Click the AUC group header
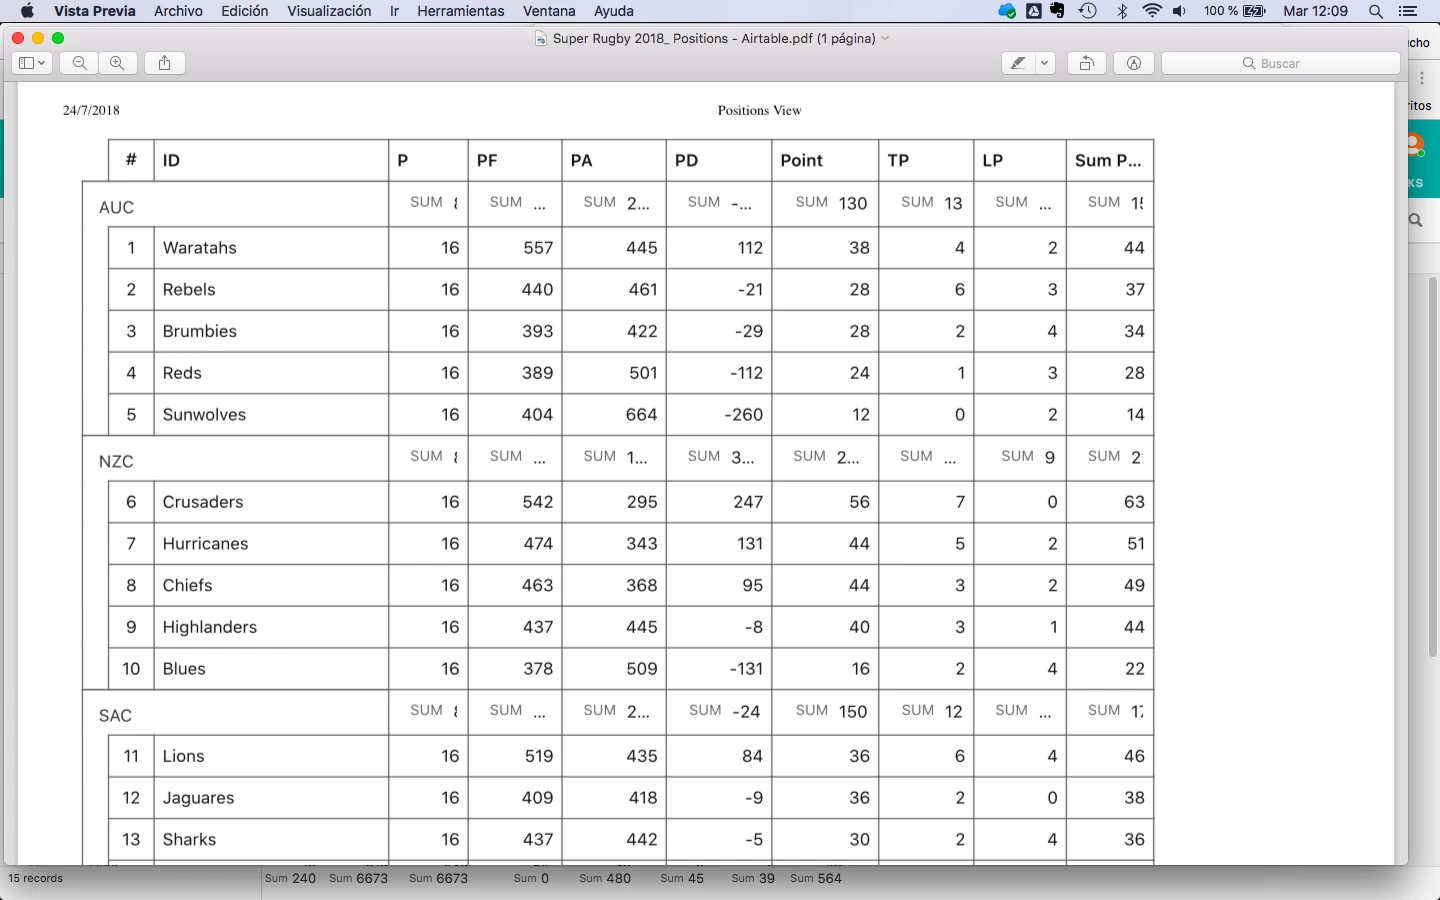1440x900 pixels. pyautogui.click(x=116, y=208)
